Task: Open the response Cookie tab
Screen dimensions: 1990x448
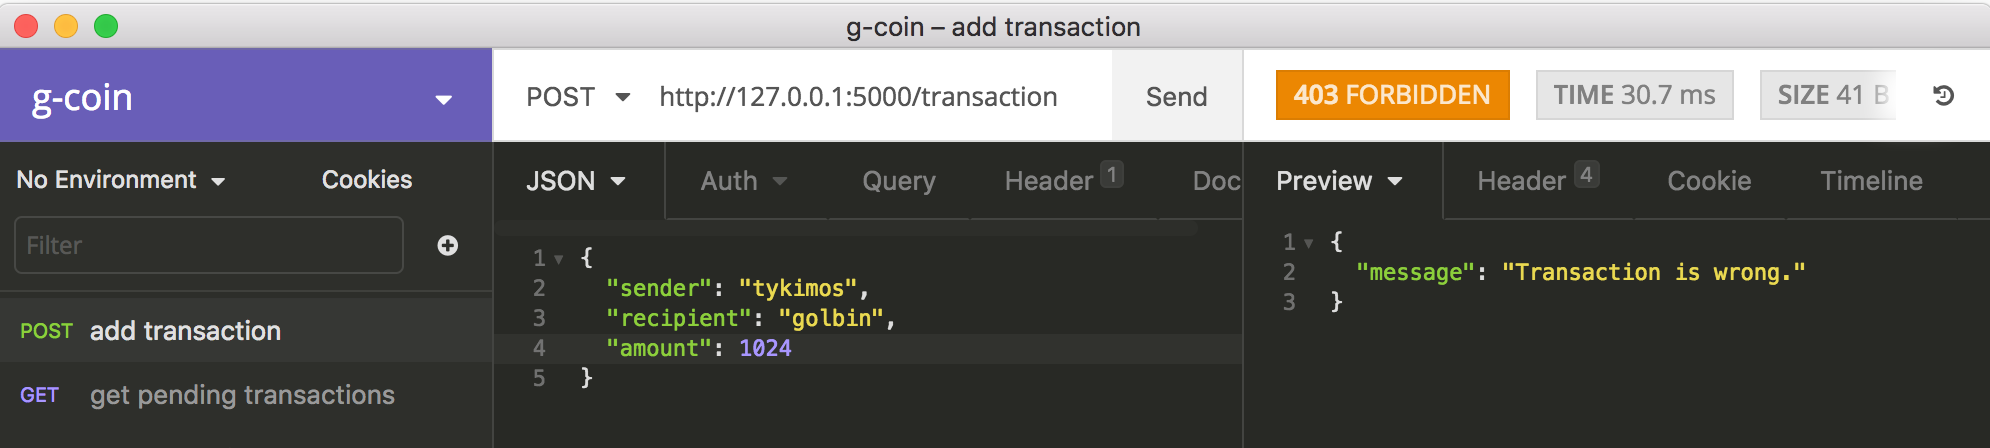Action: [1709, 181]
